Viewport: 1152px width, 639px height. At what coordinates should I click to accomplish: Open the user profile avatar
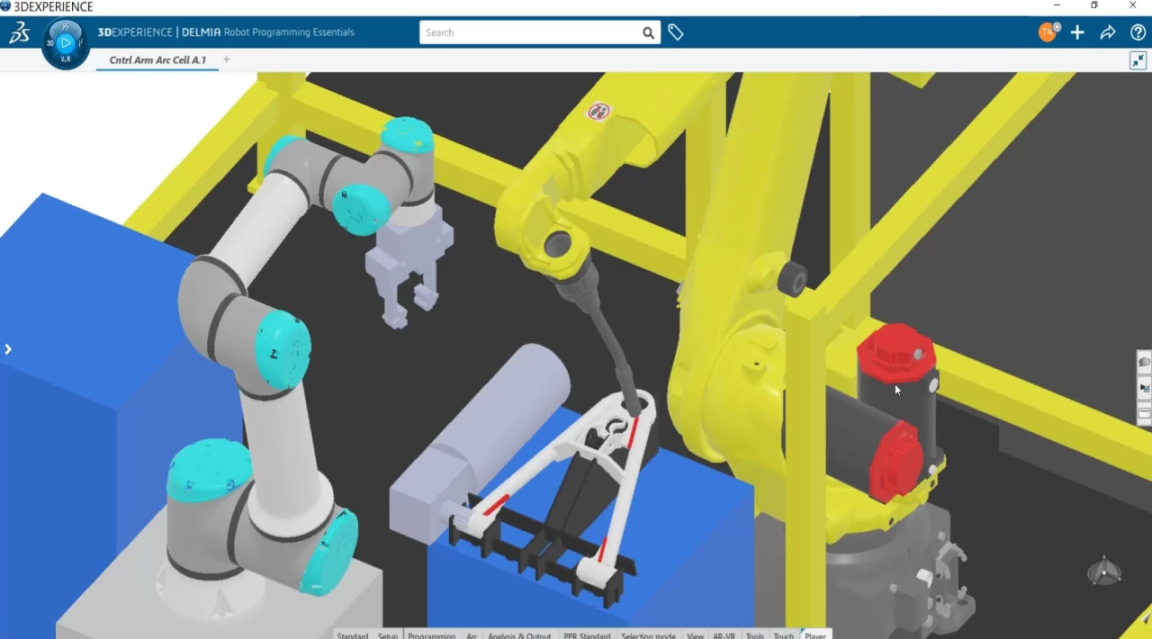coord(1047,32)
